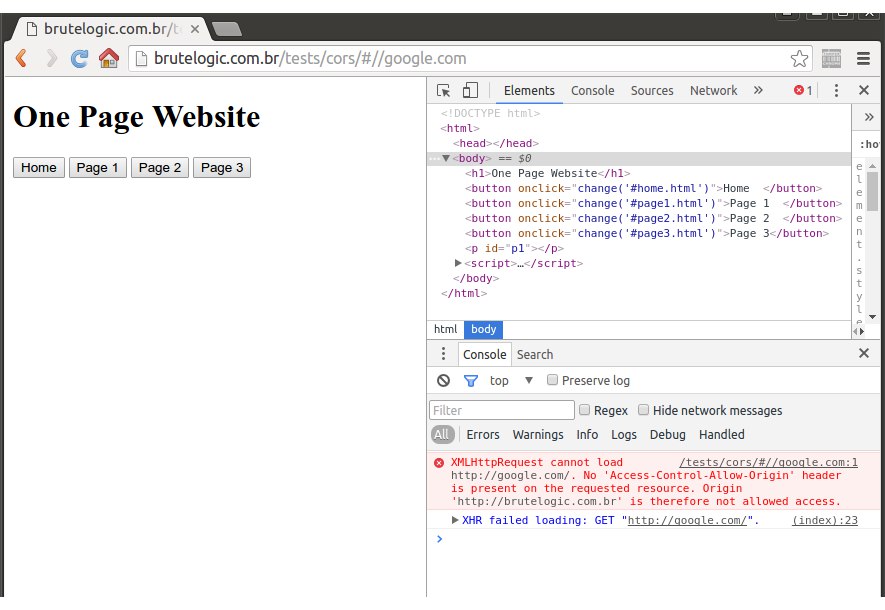Close the console drawer
Viewport: 885px width, 610px height.
pyautogui.click(x=864, y=353)
